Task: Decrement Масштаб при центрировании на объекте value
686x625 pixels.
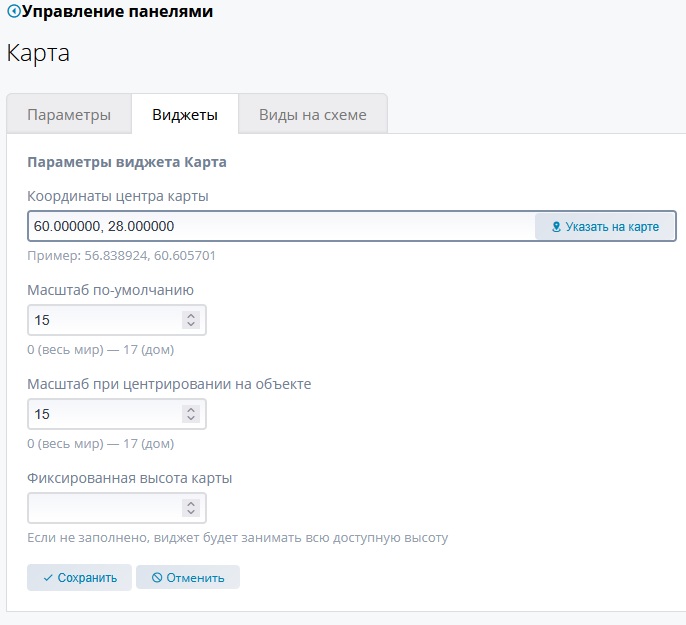Action: (x=191, y=419)
